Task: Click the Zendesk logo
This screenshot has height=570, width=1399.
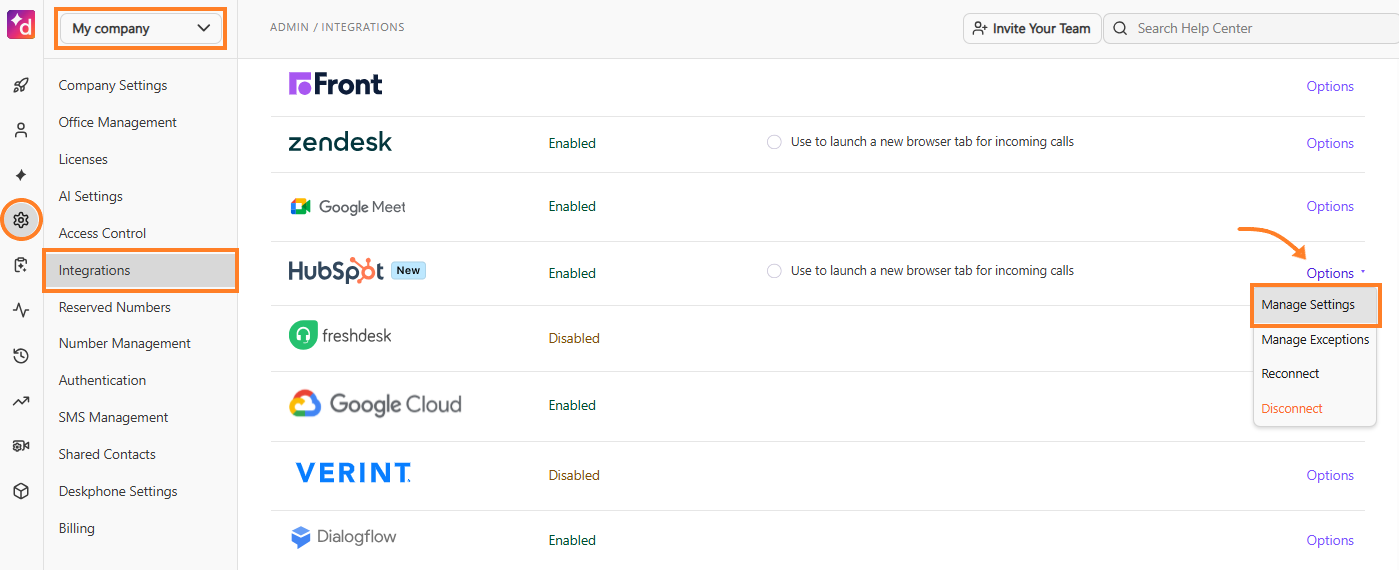Action: pos(340,142)
